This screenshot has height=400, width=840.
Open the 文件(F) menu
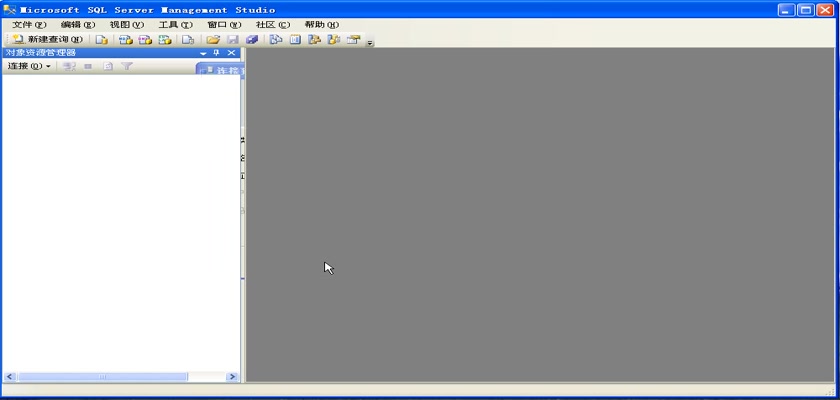tap(29, 25)
